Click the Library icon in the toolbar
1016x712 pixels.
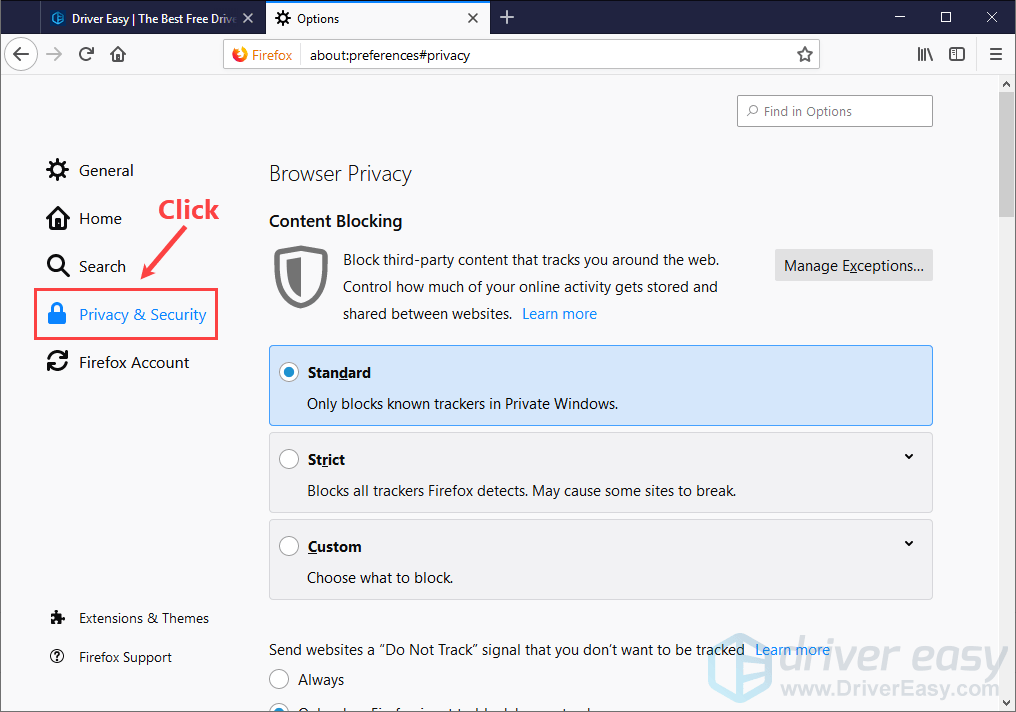925,54
